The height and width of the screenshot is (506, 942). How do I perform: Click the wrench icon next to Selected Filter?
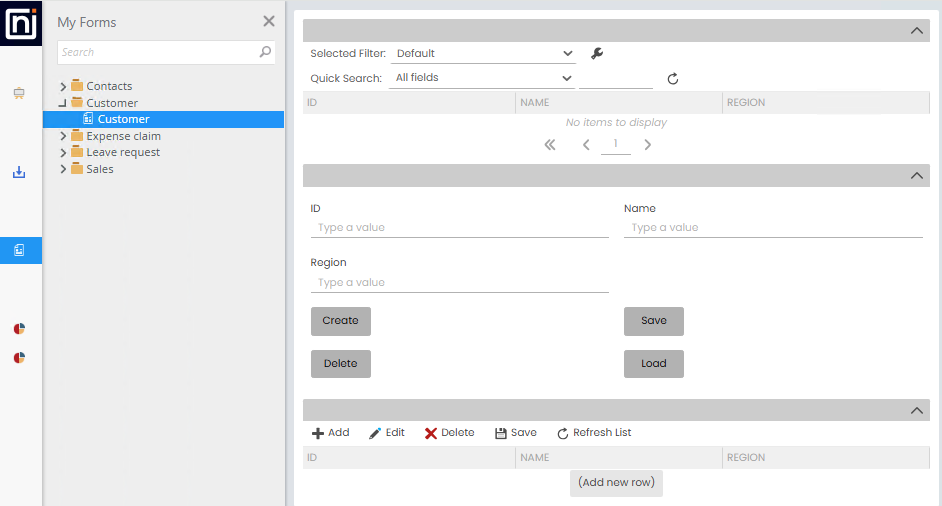[597, 54]
